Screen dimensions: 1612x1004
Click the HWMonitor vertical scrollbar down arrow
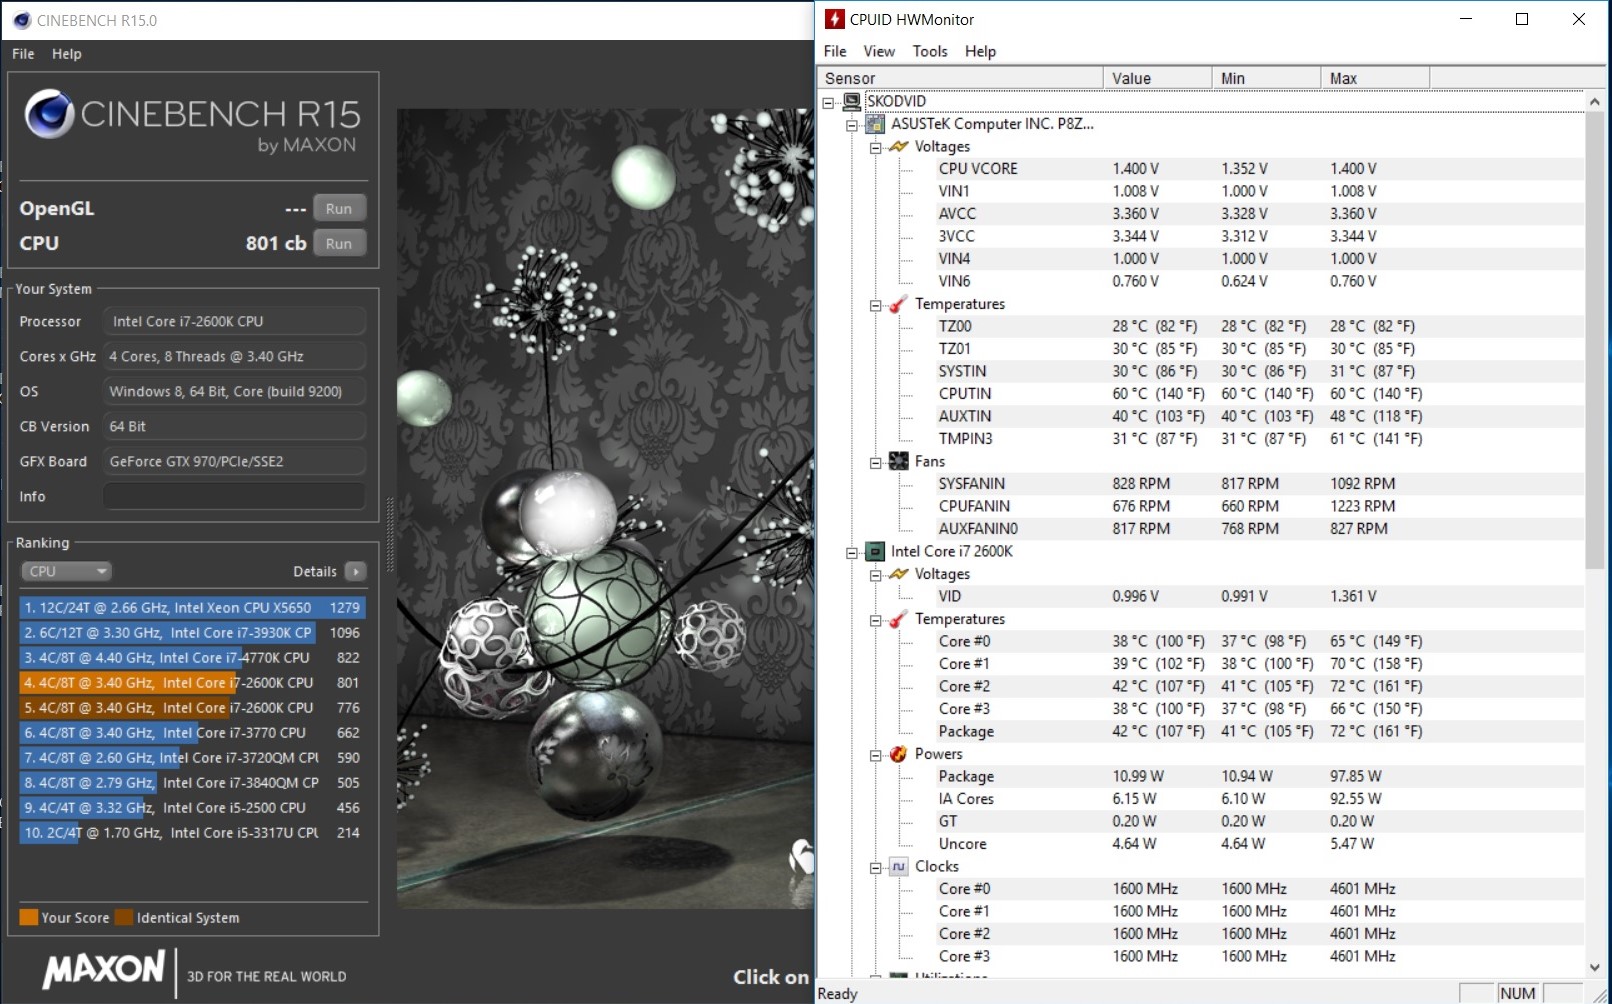[1595, 966]
